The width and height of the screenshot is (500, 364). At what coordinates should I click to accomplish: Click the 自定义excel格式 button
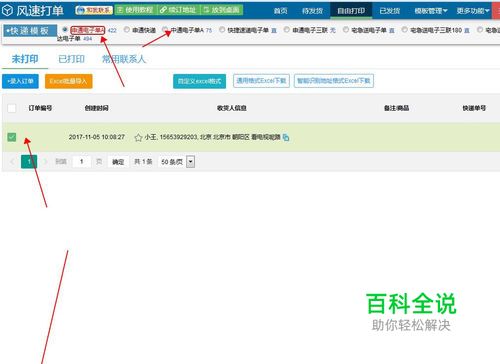tap(199, 81)
